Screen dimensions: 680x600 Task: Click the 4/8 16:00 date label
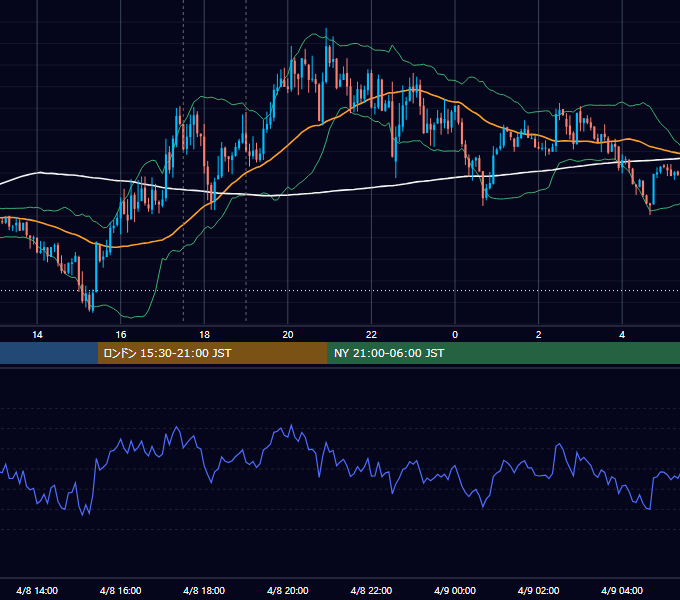121,590
